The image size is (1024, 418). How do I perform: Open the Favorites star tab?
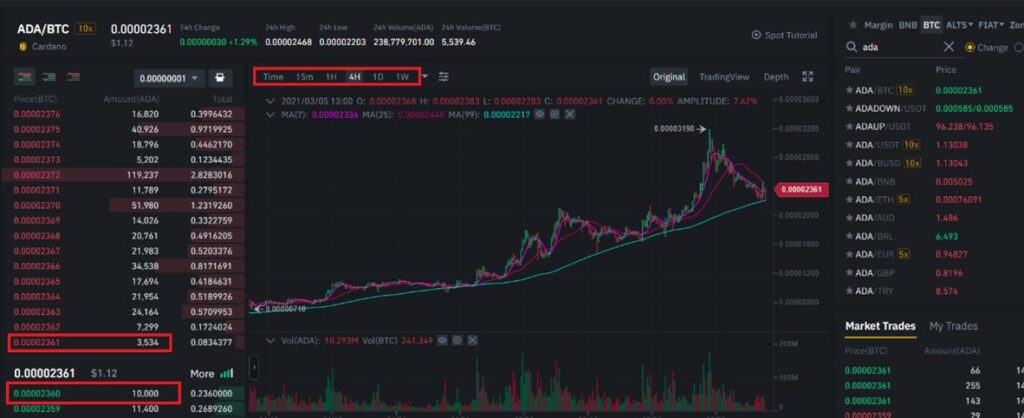[x=852, y=25]
